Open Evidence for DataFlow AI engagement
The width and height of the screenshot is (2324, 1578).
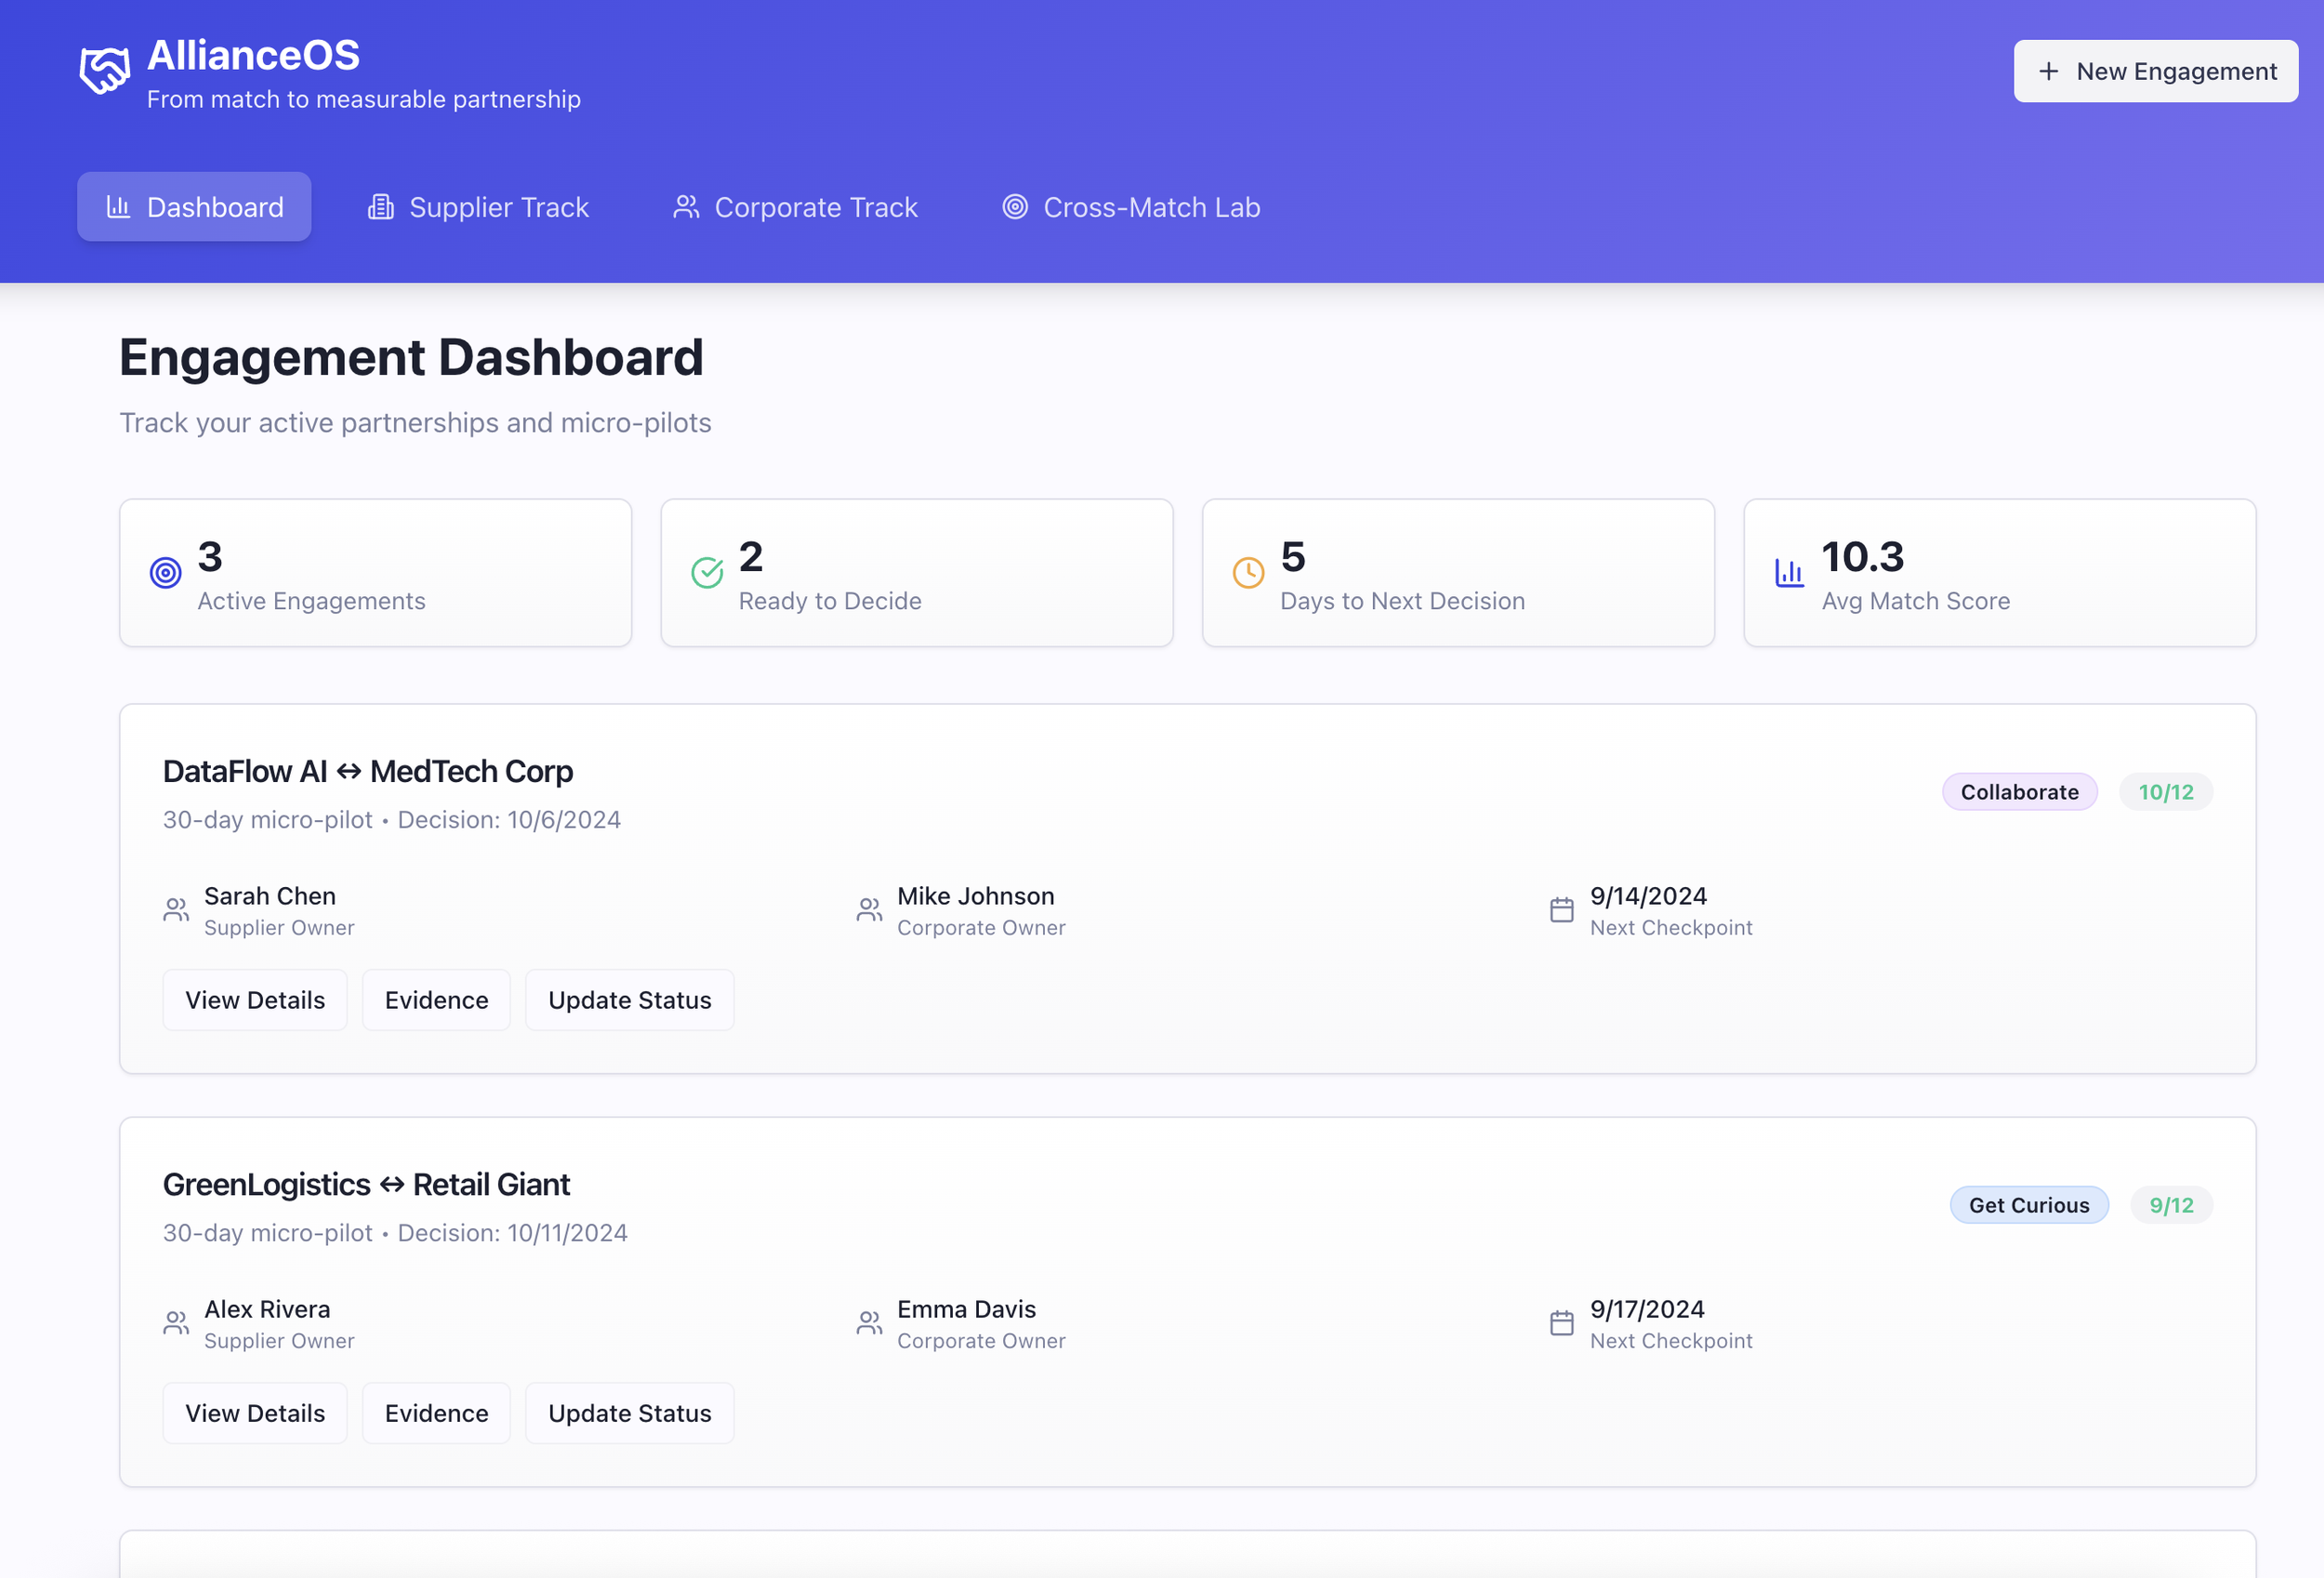436,1000
